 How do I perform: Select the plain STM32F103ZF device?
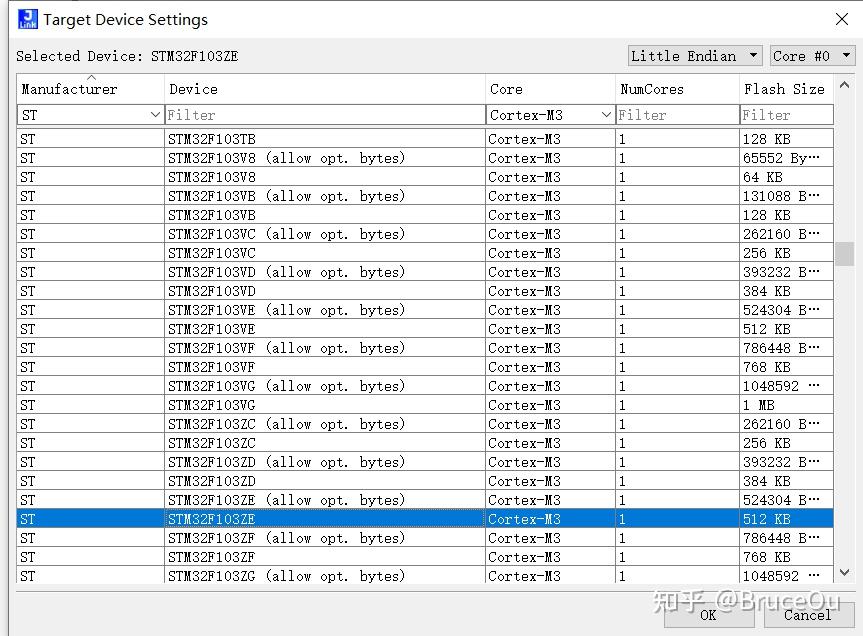pos(425,556)
